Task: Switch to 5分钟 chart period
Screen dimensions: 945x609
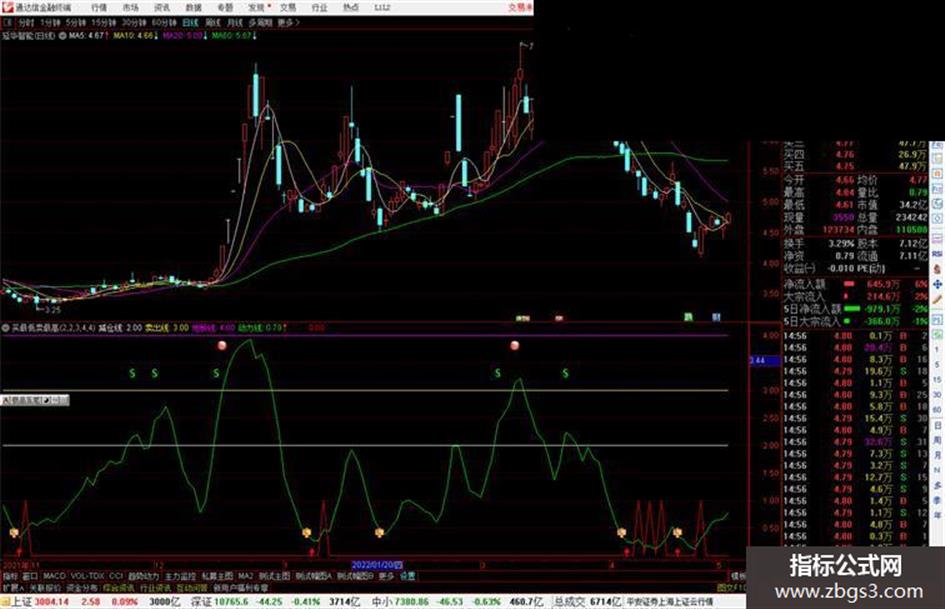Action: coord(76,22)
